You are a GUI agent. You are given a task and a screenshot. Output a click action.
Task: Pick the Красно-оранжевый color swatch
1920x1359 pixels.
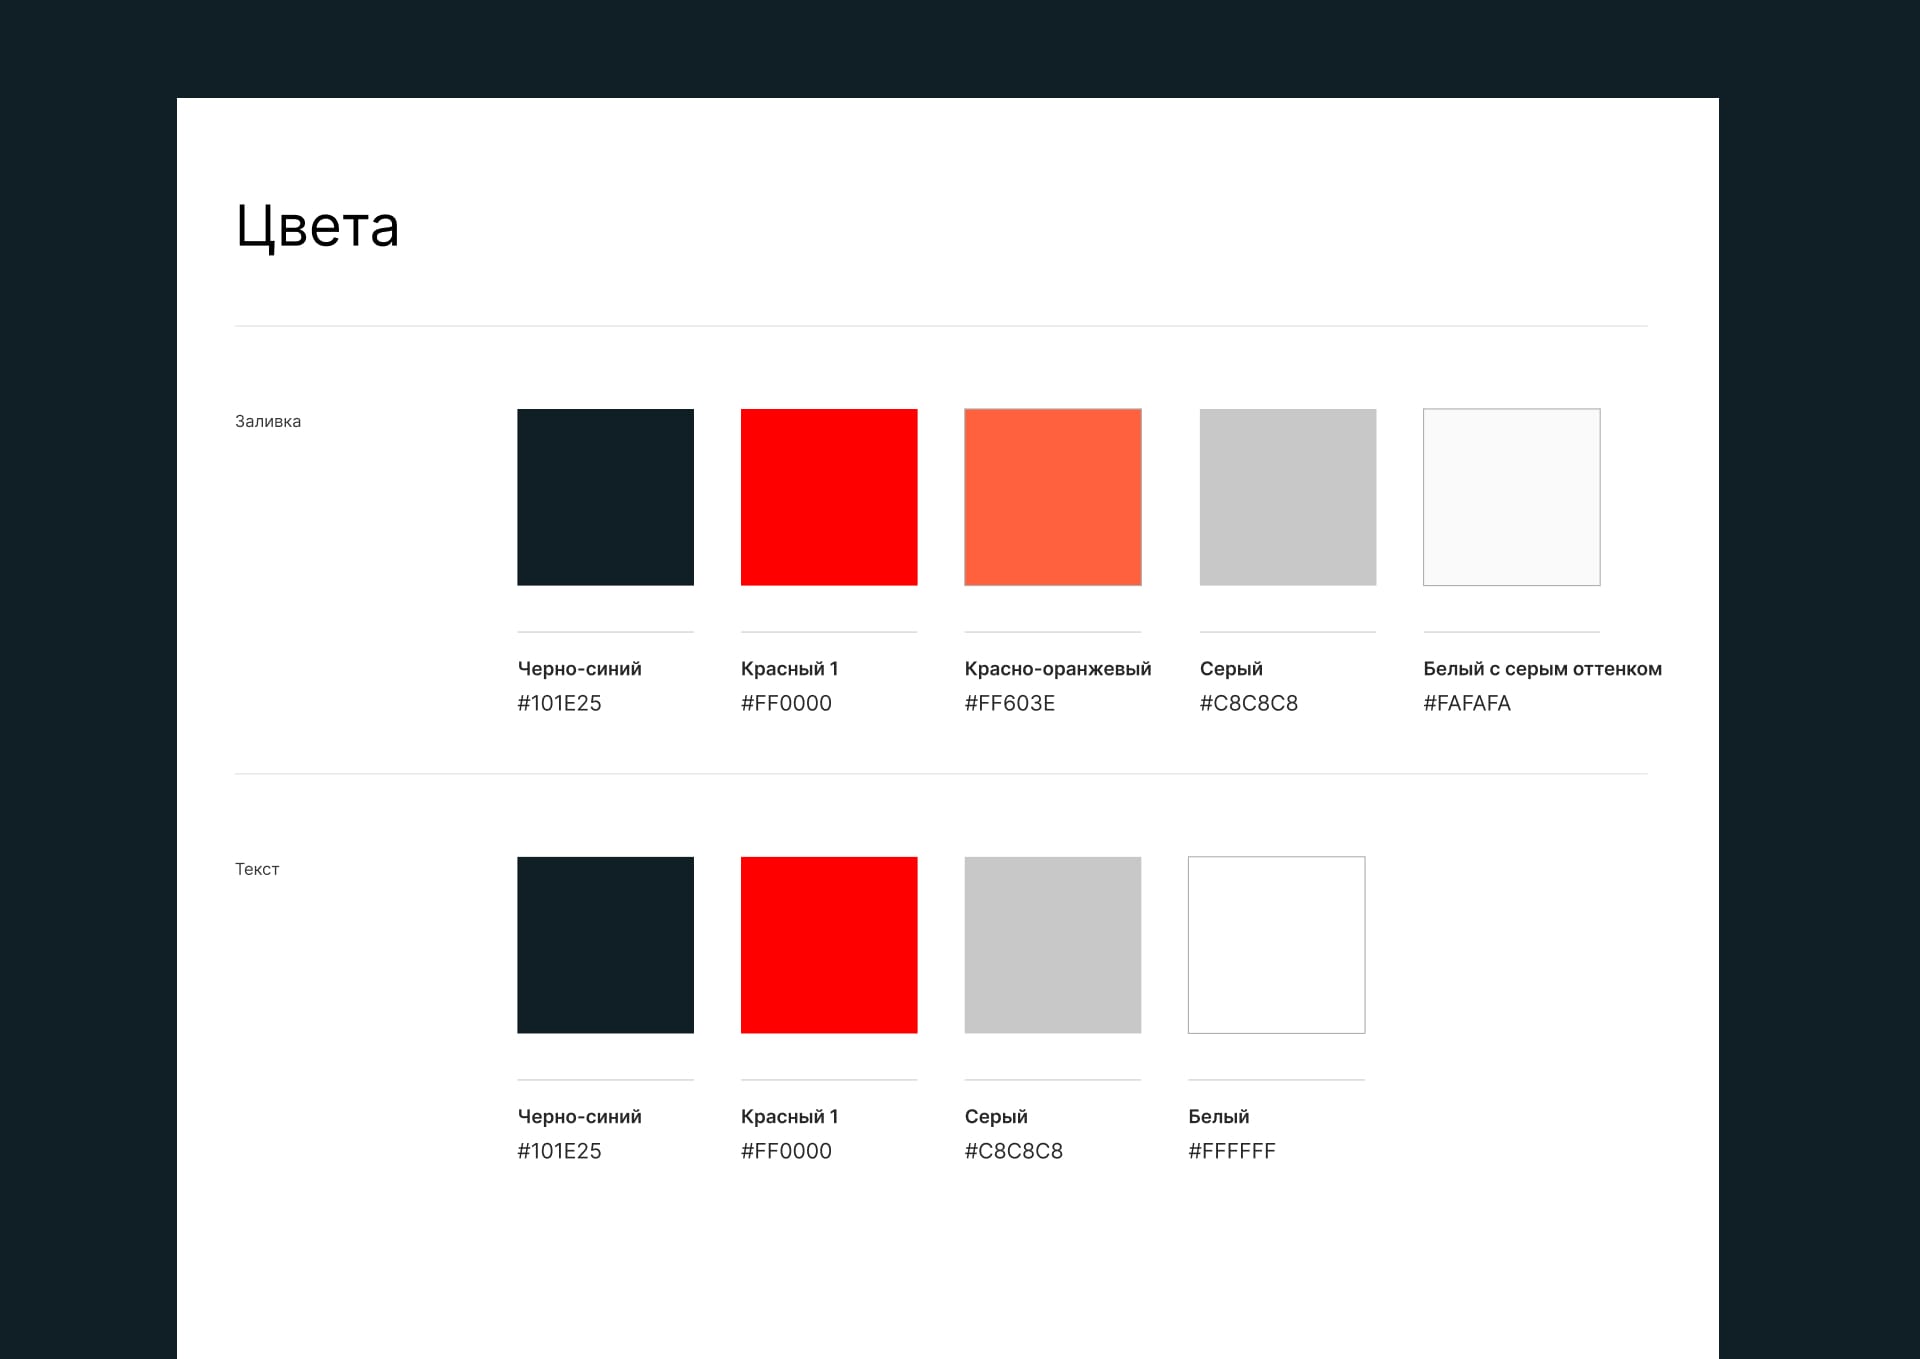pos(1053,497)
